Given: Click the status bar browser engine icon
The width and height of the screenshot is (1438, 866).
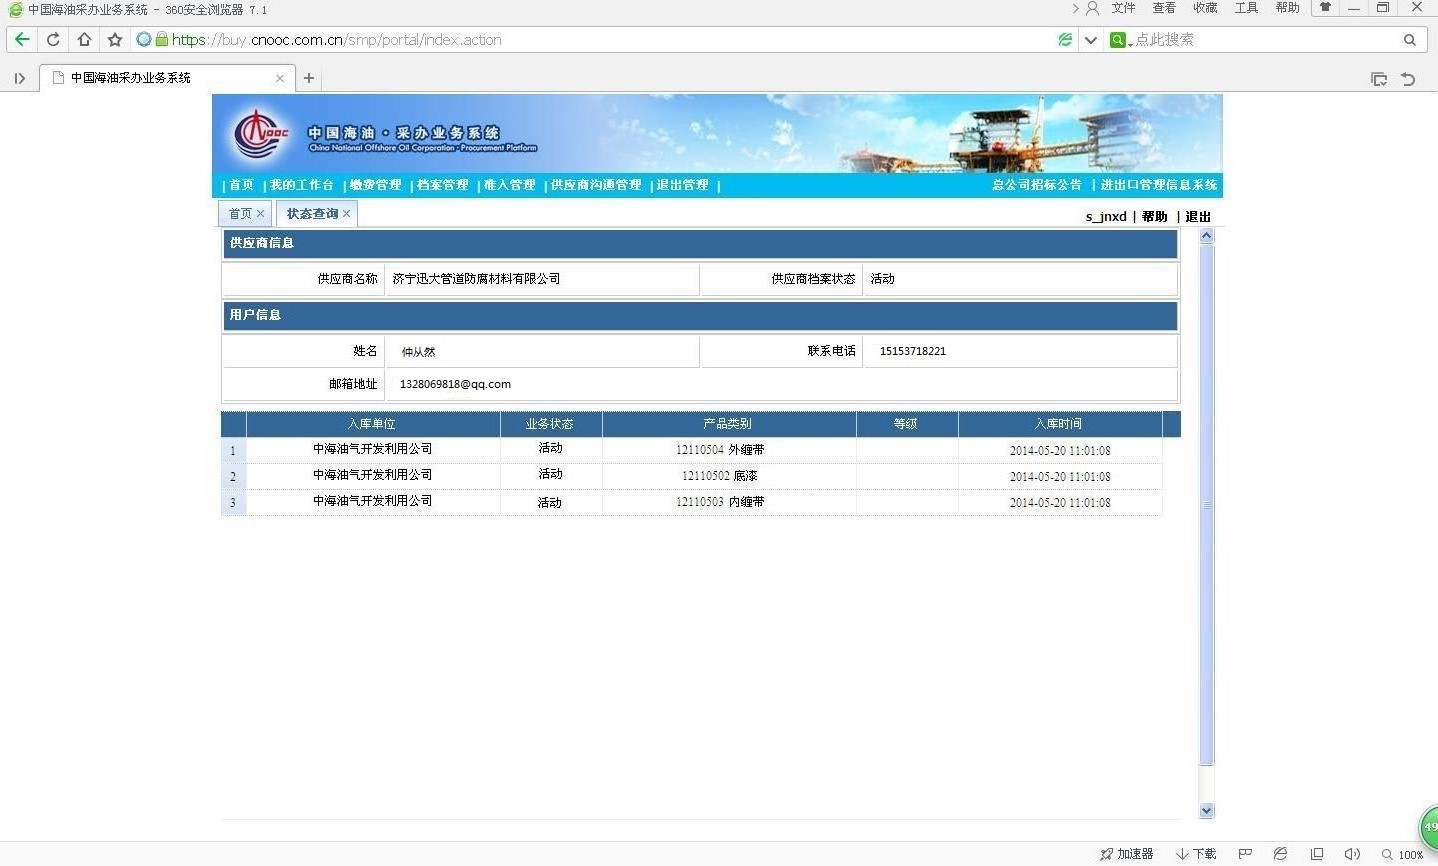Looking at the screenshot, I should (x=1280, y=854).
